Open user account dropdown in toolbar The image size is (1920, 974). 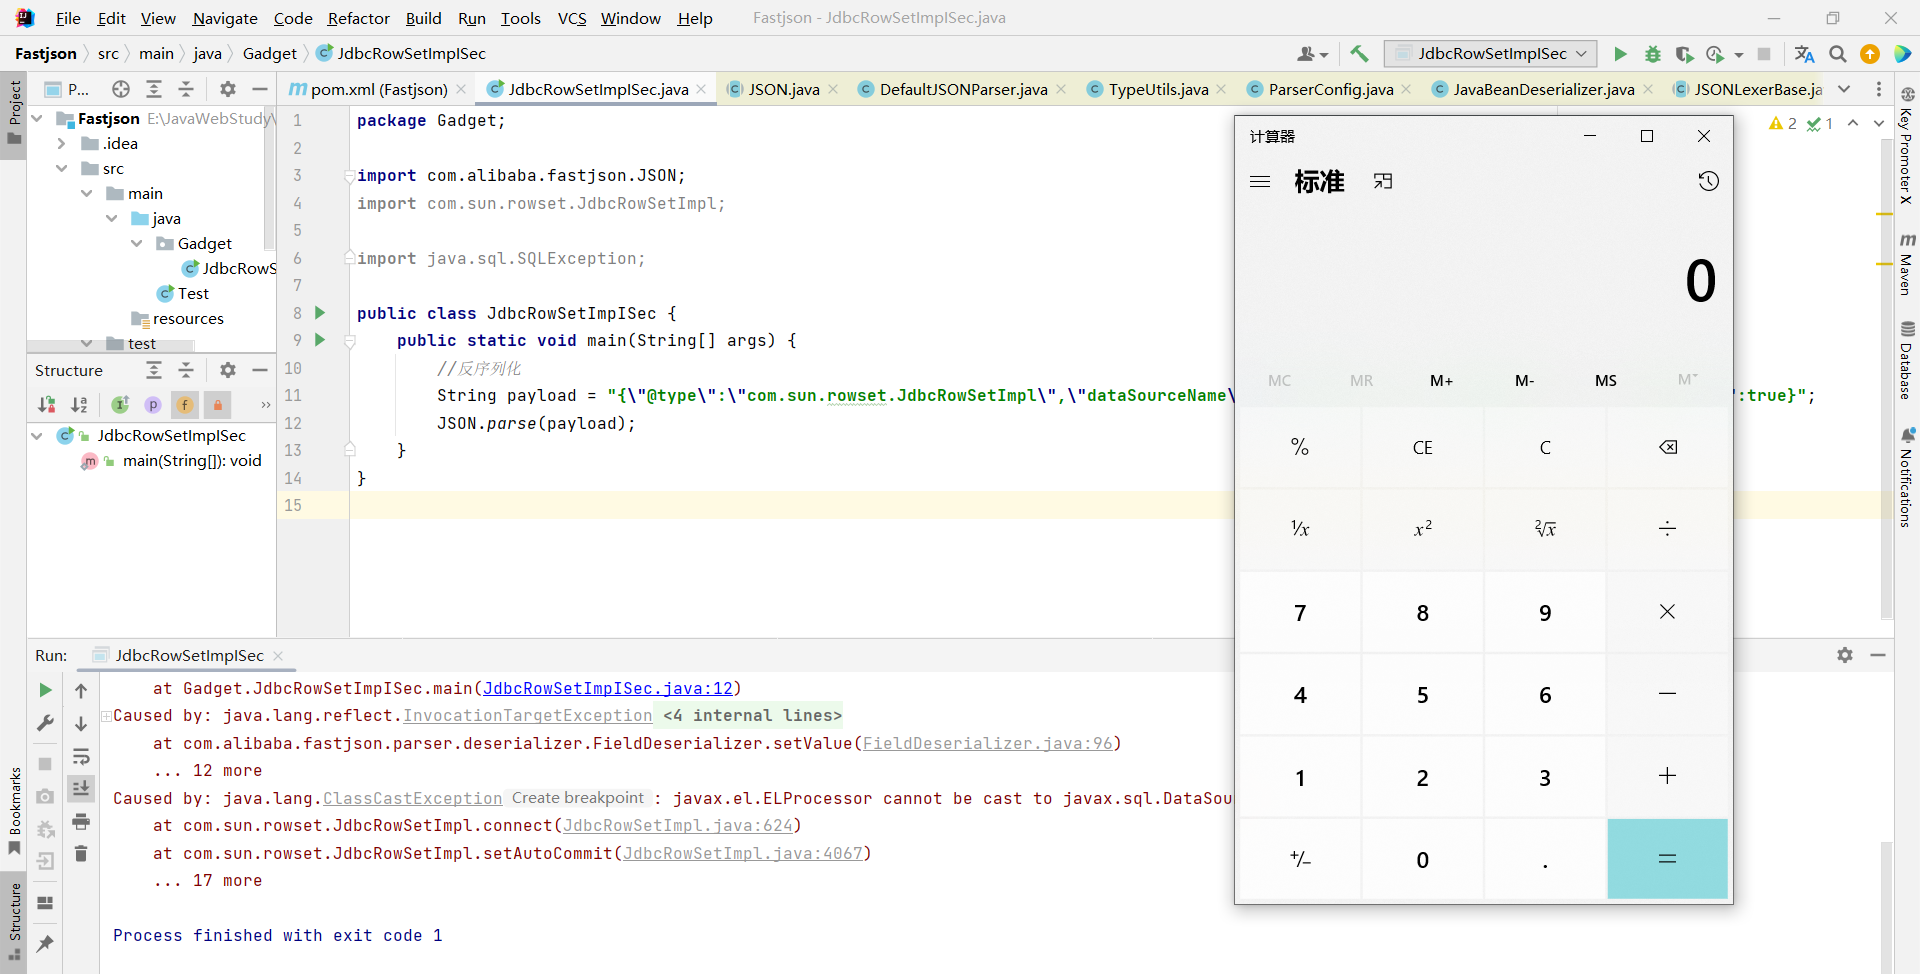tap(1312, 54)
